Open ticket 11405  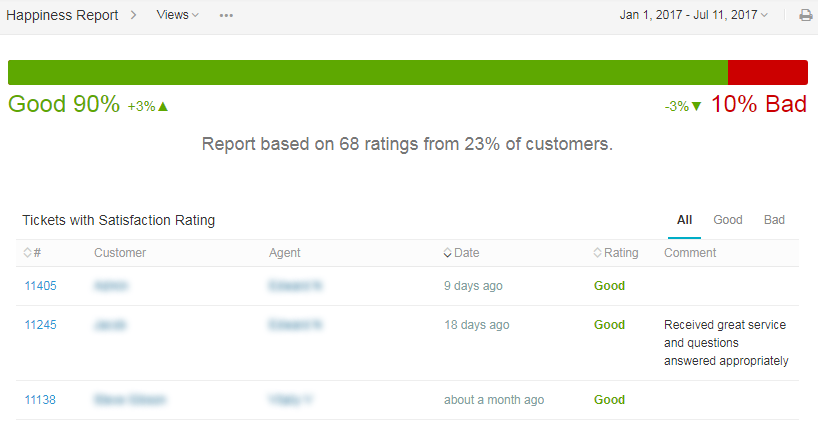click(40, 286)
